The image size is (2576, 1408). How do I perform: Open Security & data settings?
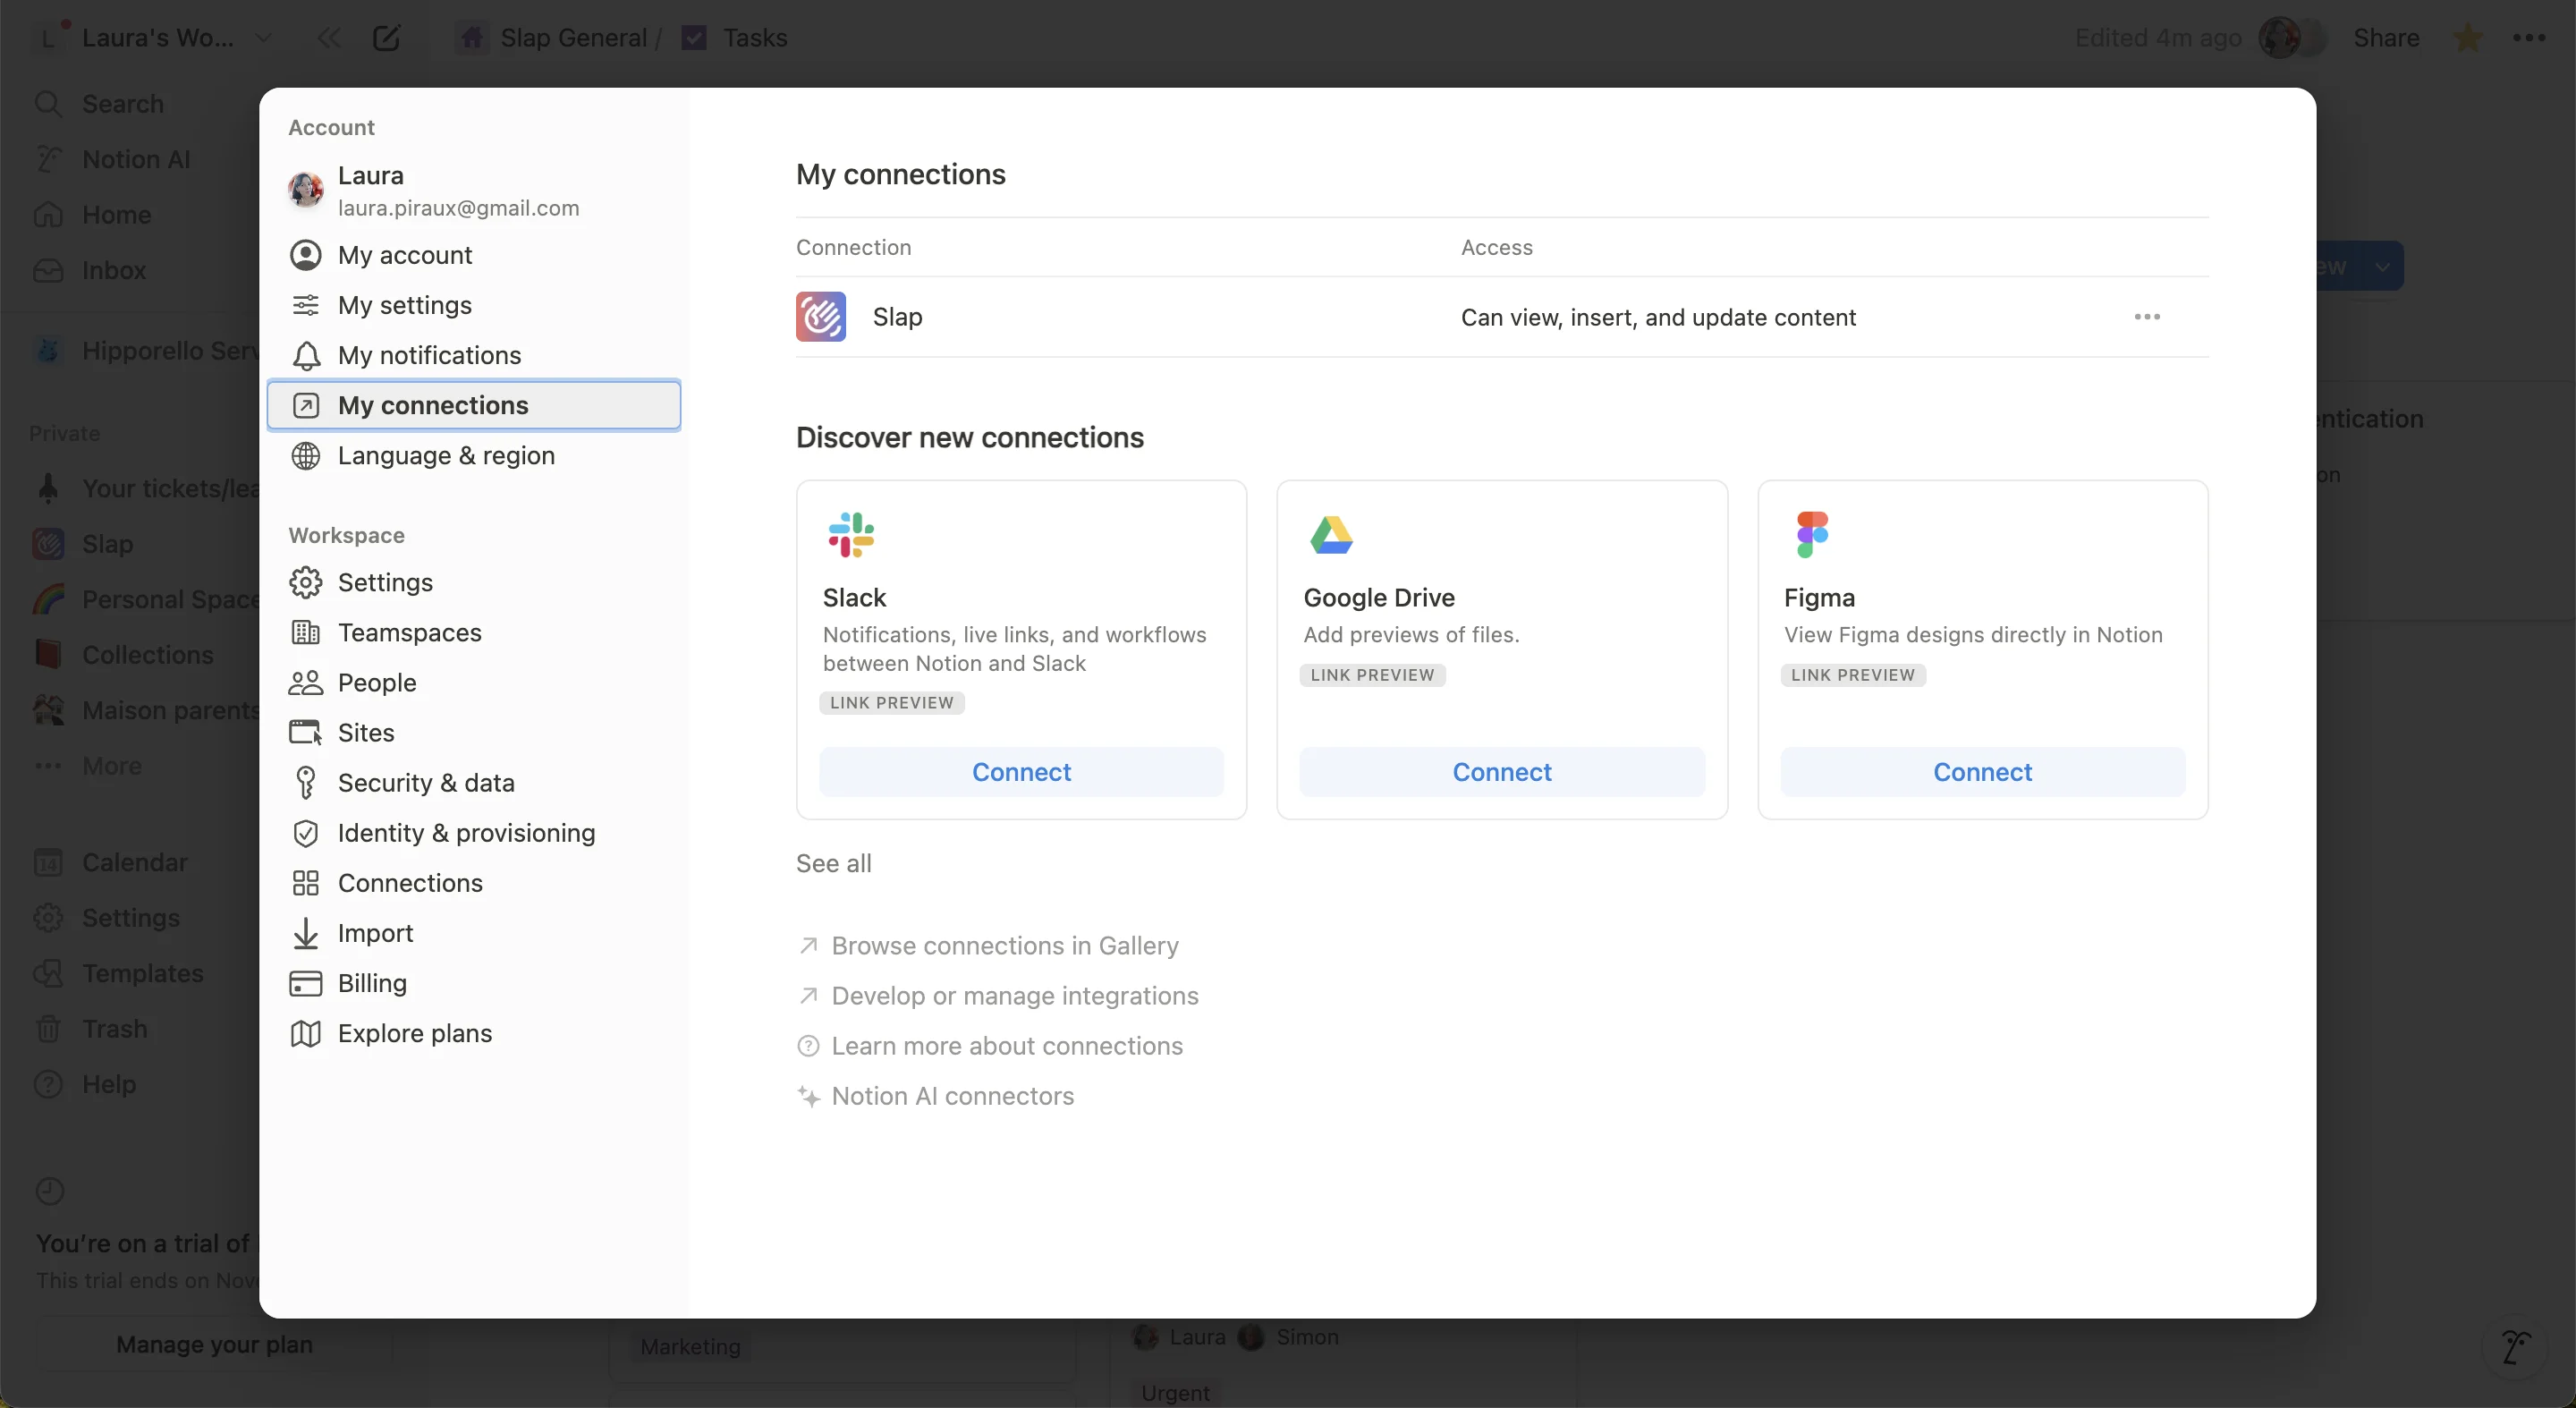click(426, 782)
